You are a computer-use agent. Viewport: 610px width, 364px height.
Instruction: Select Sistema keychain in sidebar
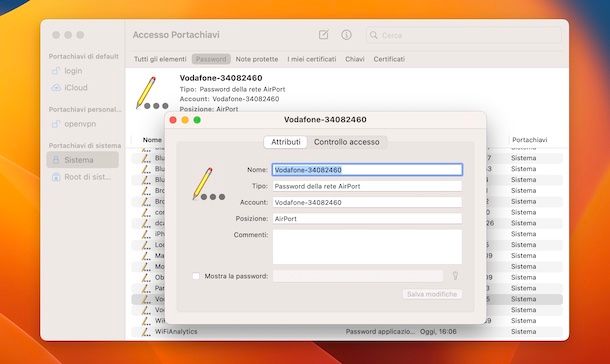click(x=82, y=160)
